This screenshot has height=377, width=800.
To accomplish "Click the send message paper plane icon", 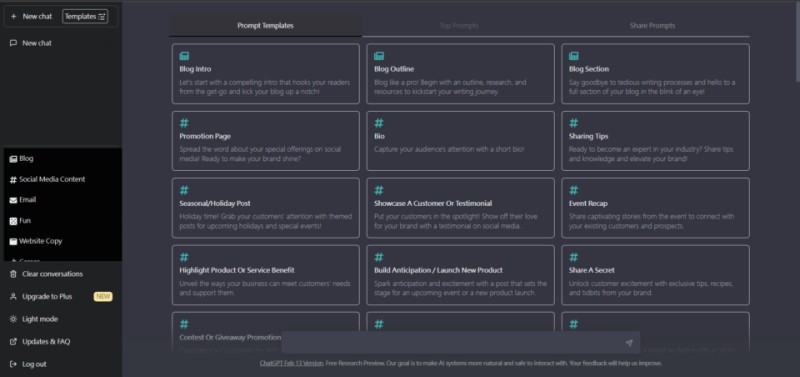I will tap(629, 343).
